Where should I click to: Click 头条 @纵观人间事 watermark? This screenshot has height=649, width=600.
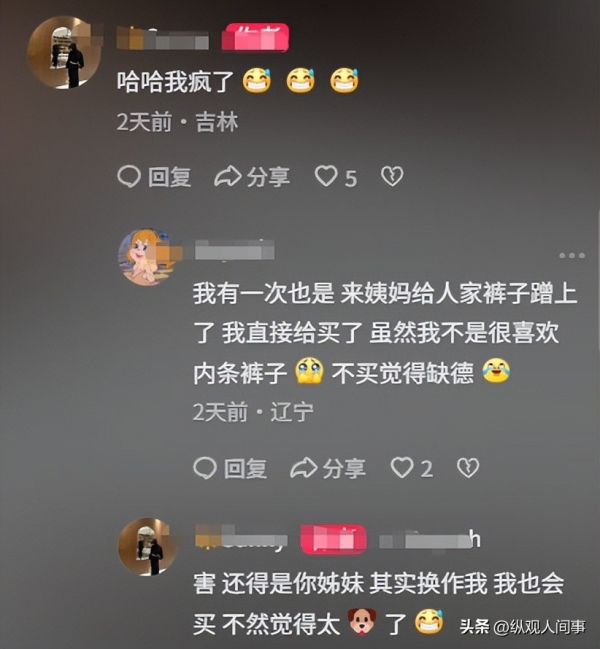point(523,627)
